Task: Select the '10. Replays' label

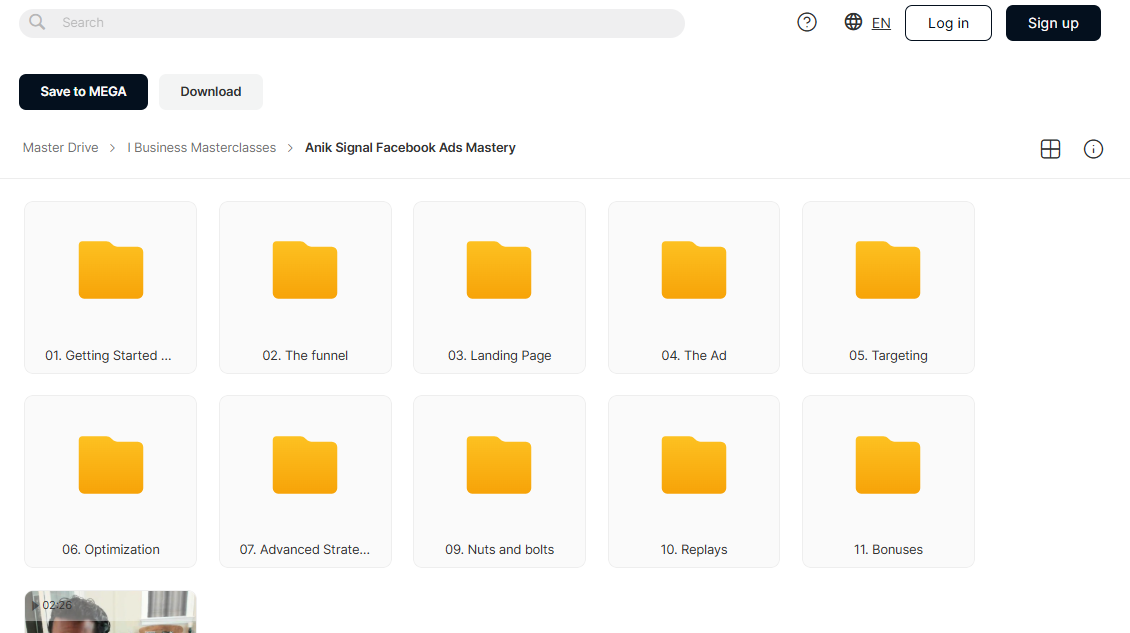Action: [694, 549]
